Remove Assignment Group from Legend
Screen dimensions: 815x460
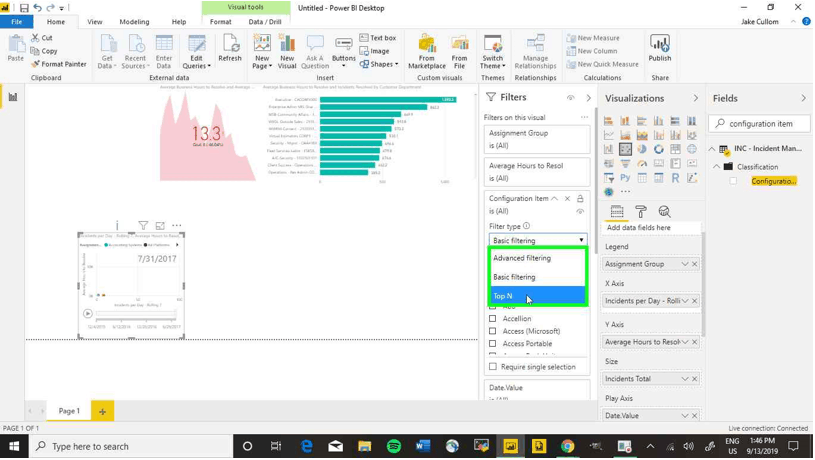point(695,264)
